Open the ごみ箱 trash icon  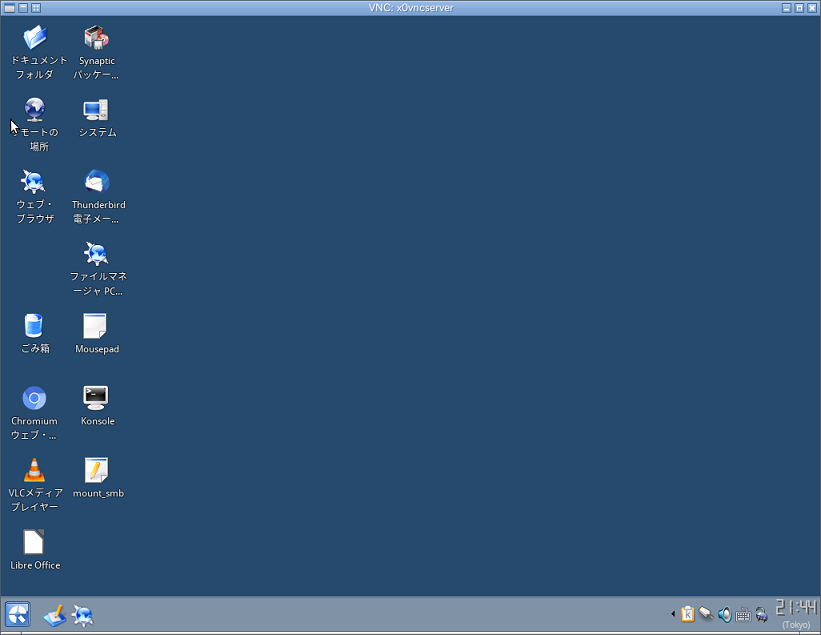coord(34,326)
